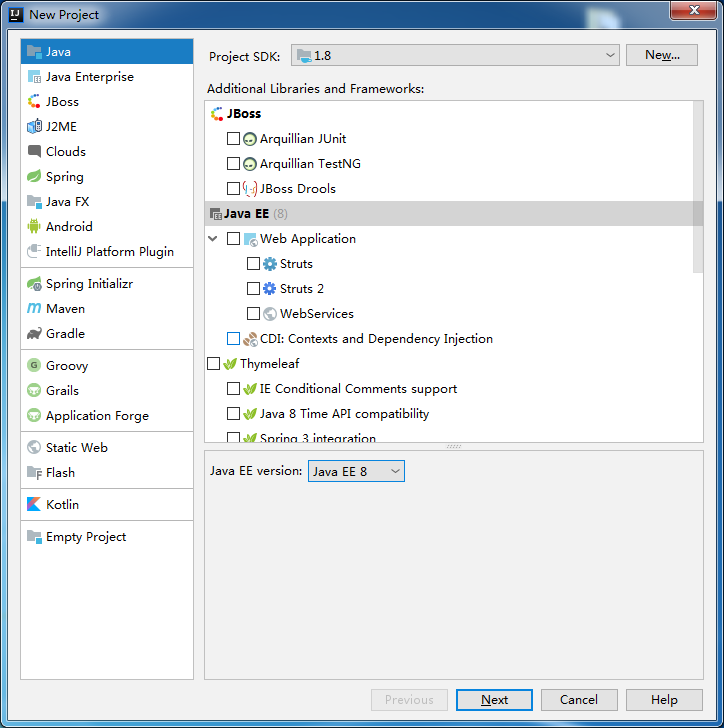The width and height of the screenshot is (724, 728).
Task: Open the Java EE version dropdown
Action: coord(356,471)
